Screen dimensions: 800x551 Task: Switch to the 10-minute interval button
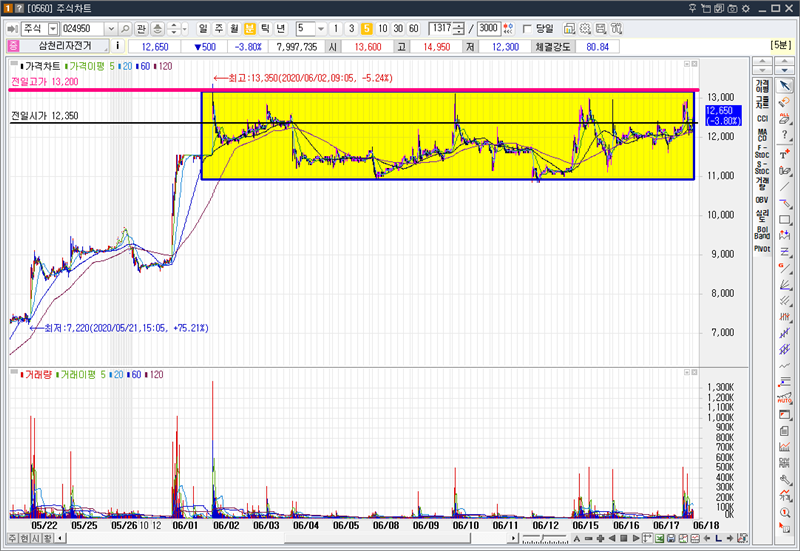(383, 29)
